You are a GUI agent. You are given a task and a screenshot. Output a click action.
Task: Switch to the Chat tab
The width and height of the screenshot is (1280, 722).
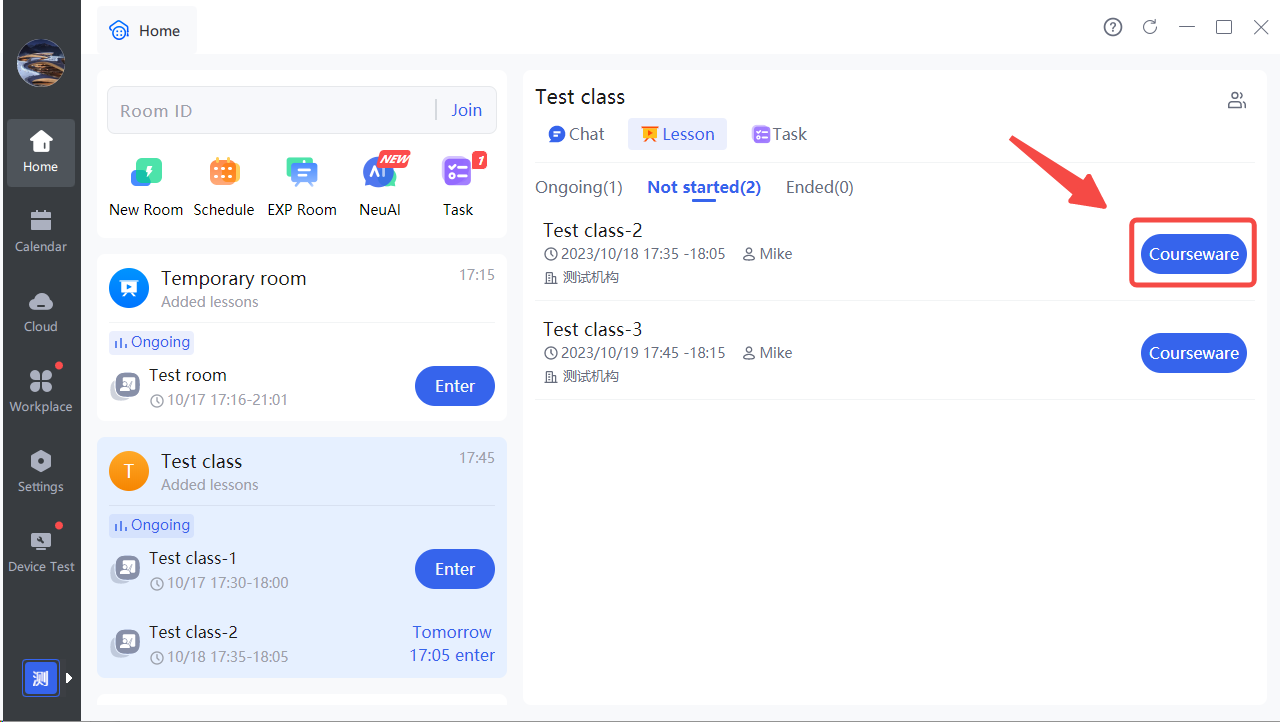click(577, 134)
